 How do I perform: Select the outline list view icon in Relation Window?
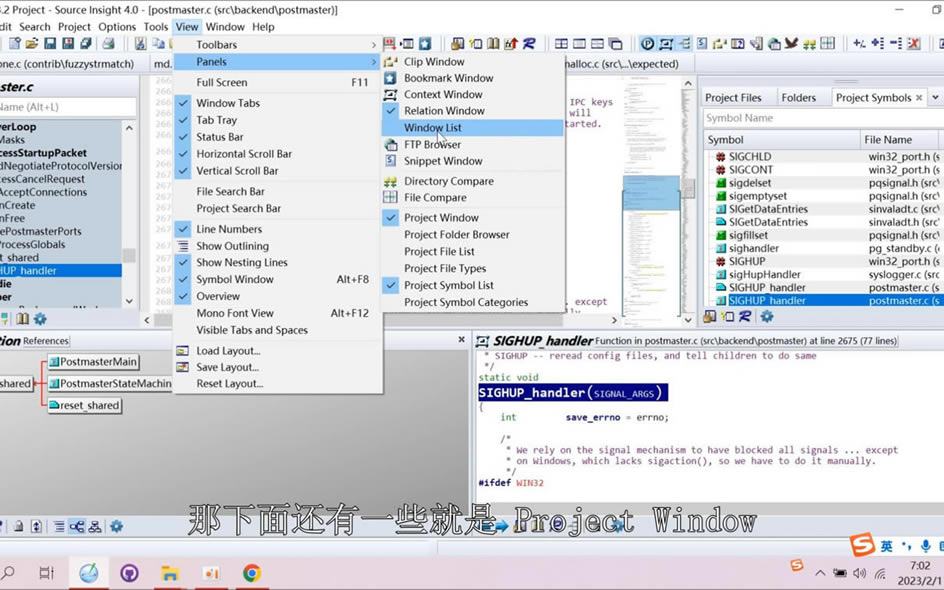(x=59, y=527)
